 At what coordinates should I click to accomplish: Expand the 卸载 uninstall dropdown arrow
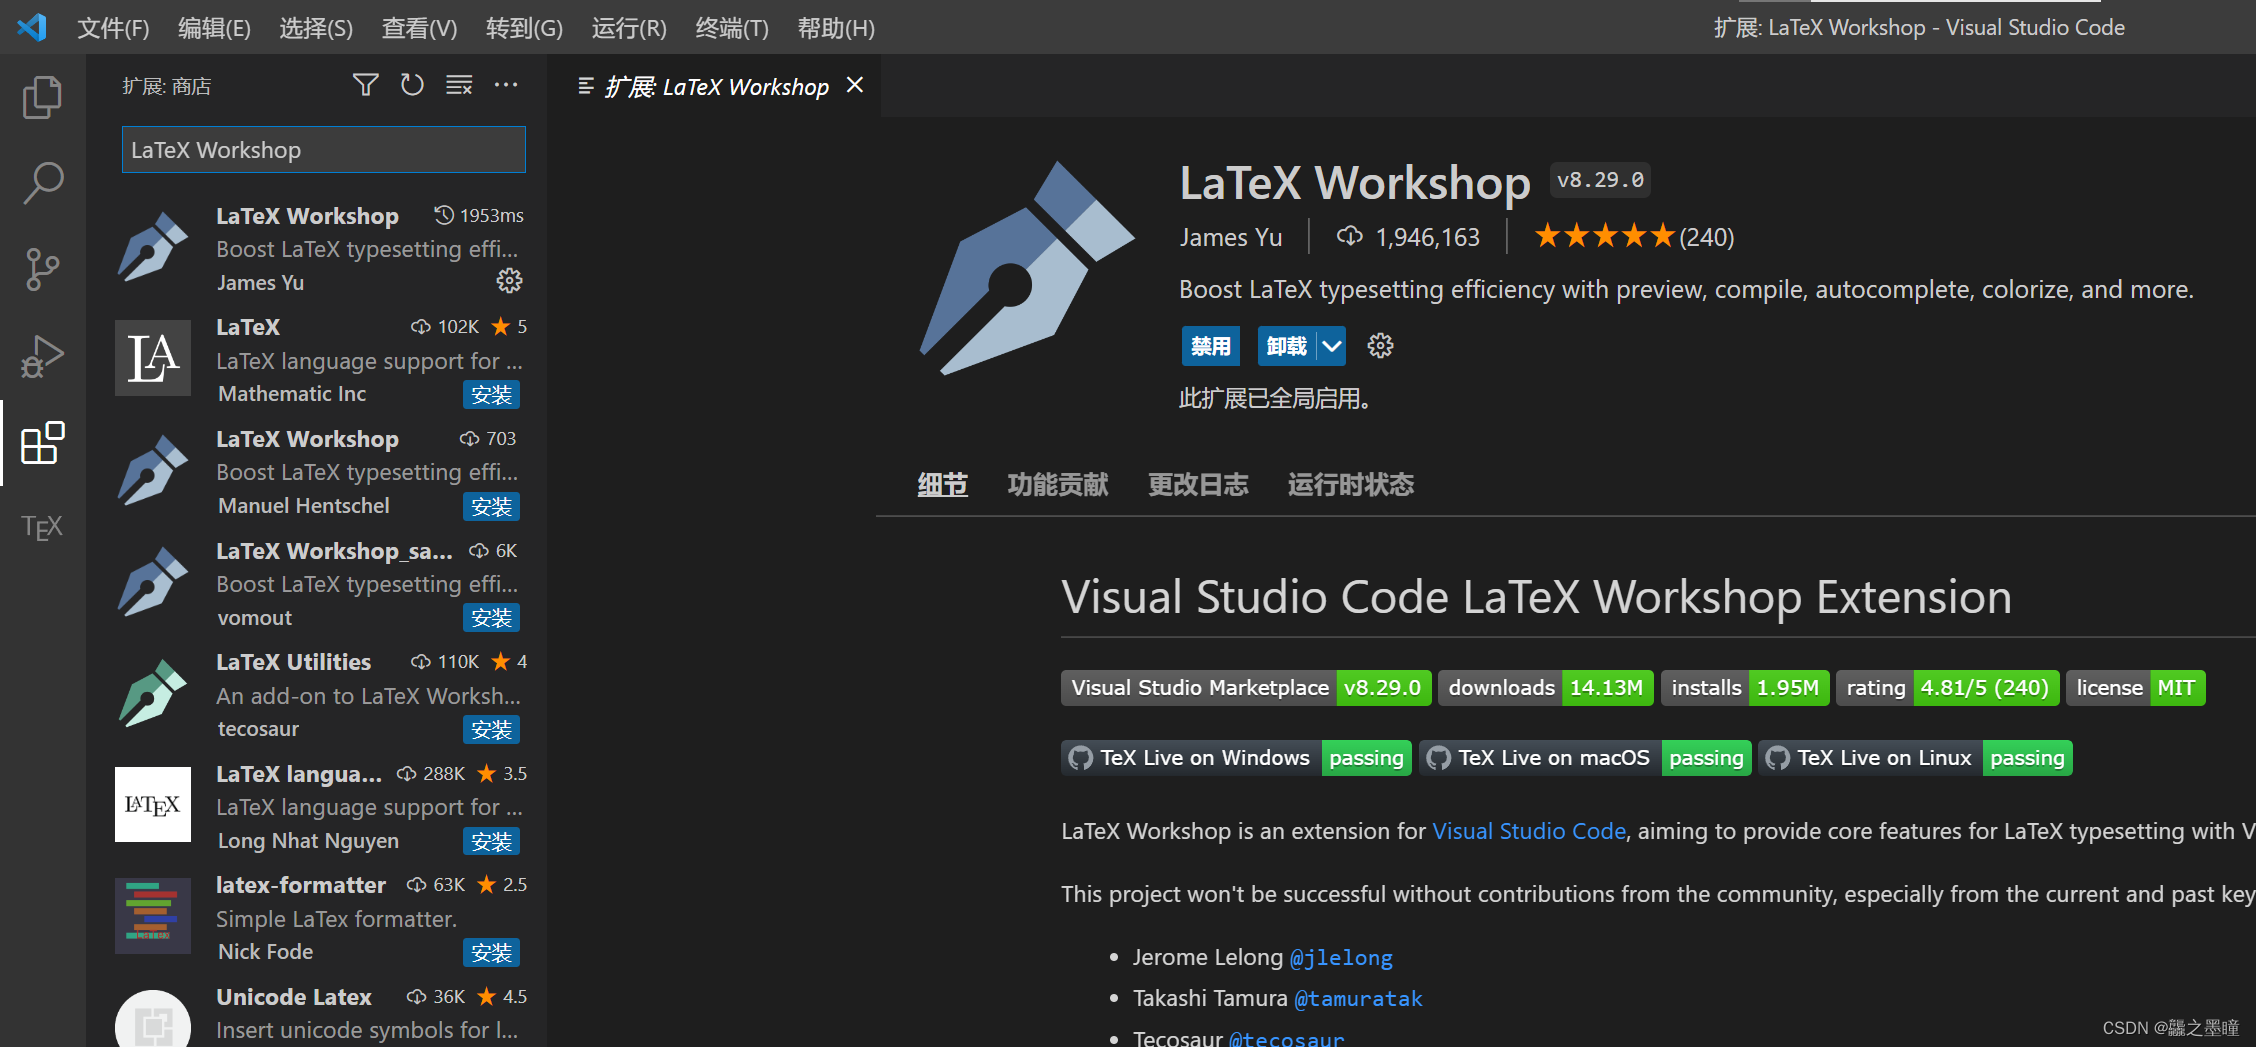point(1330,345)
